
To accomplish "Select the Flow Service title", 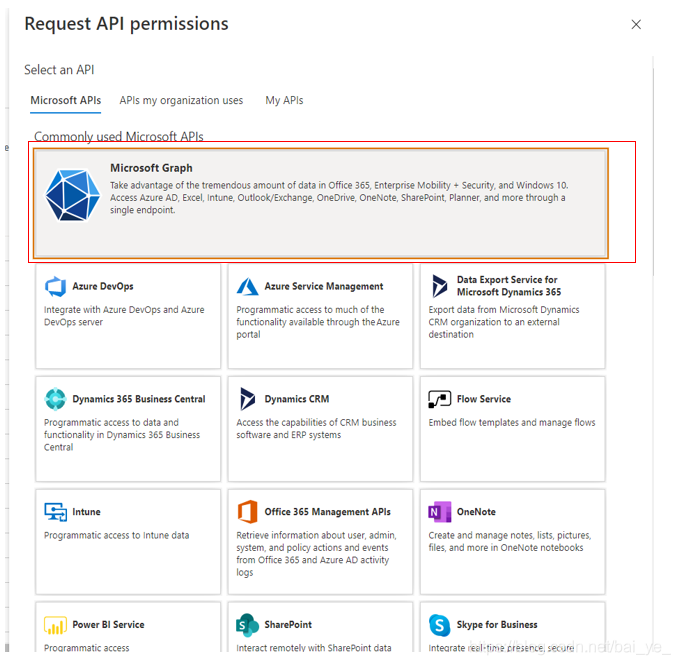I will click(x=484, y=399).
